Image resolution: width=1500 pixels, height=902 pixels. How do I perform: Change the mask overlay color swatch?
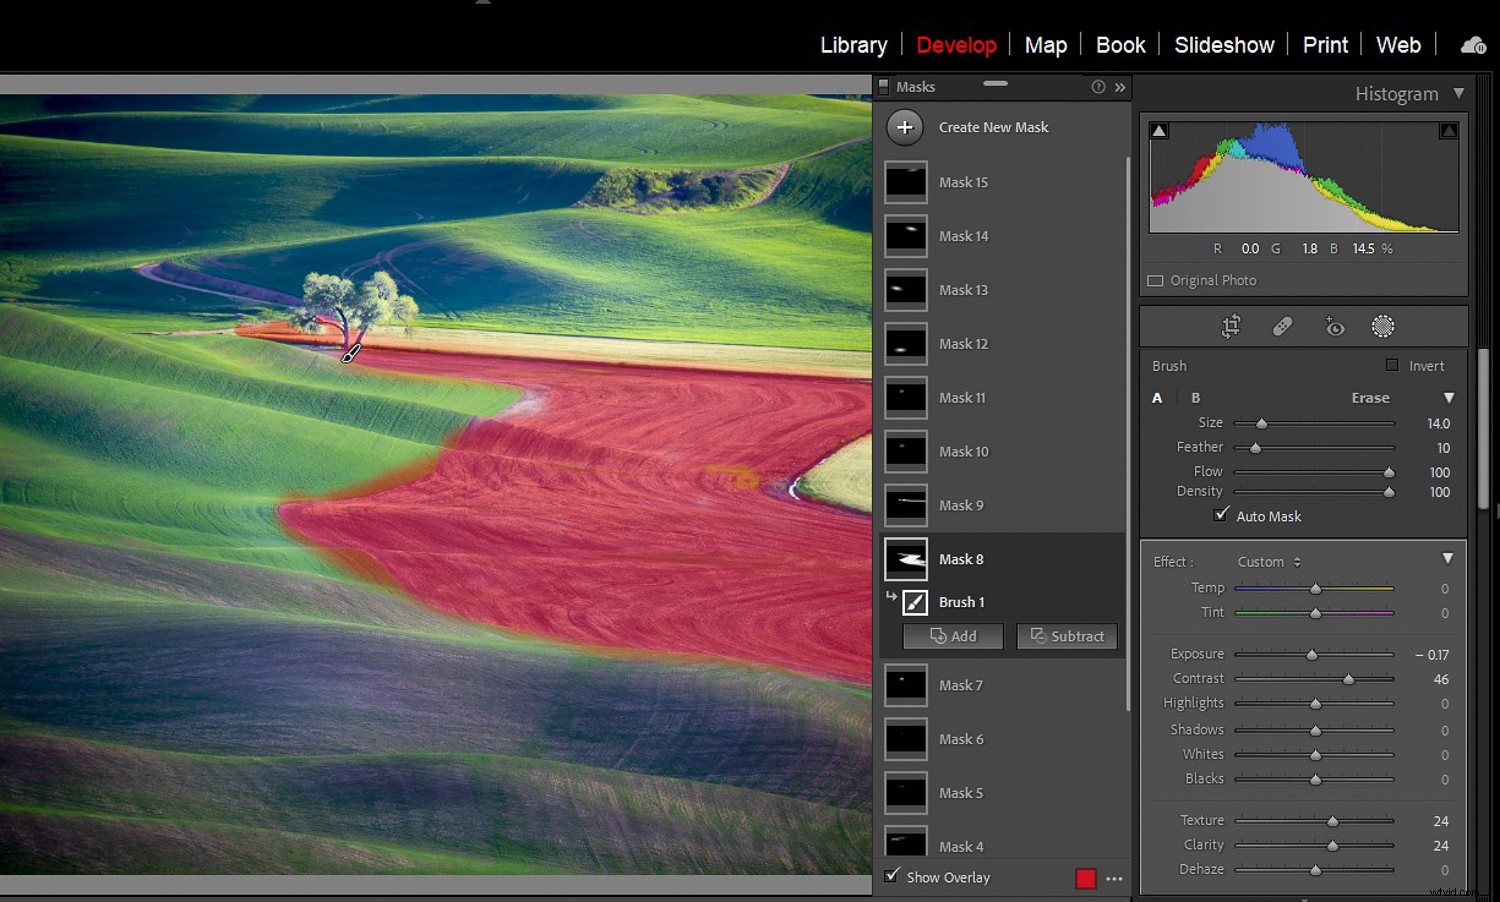coord(1086,877)
